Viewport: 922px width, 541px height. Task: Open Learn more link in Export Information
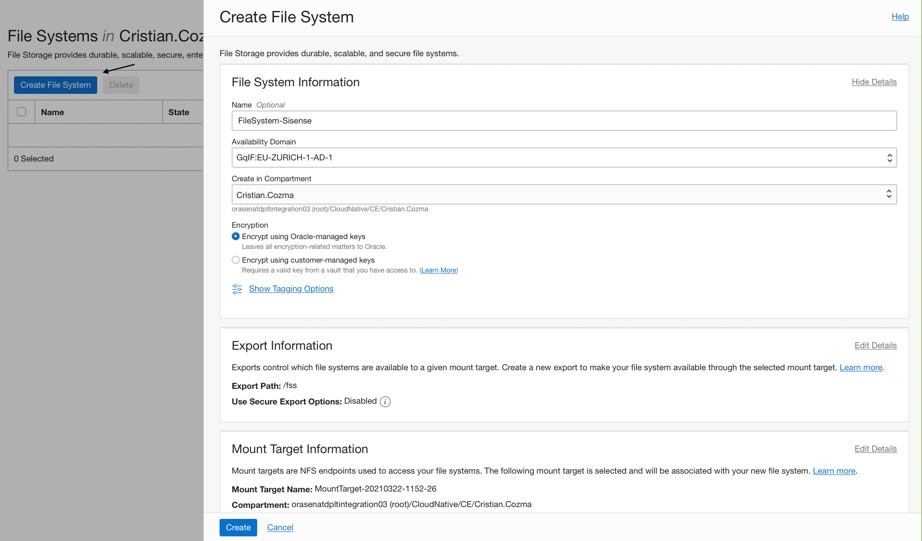coord(861,368)
